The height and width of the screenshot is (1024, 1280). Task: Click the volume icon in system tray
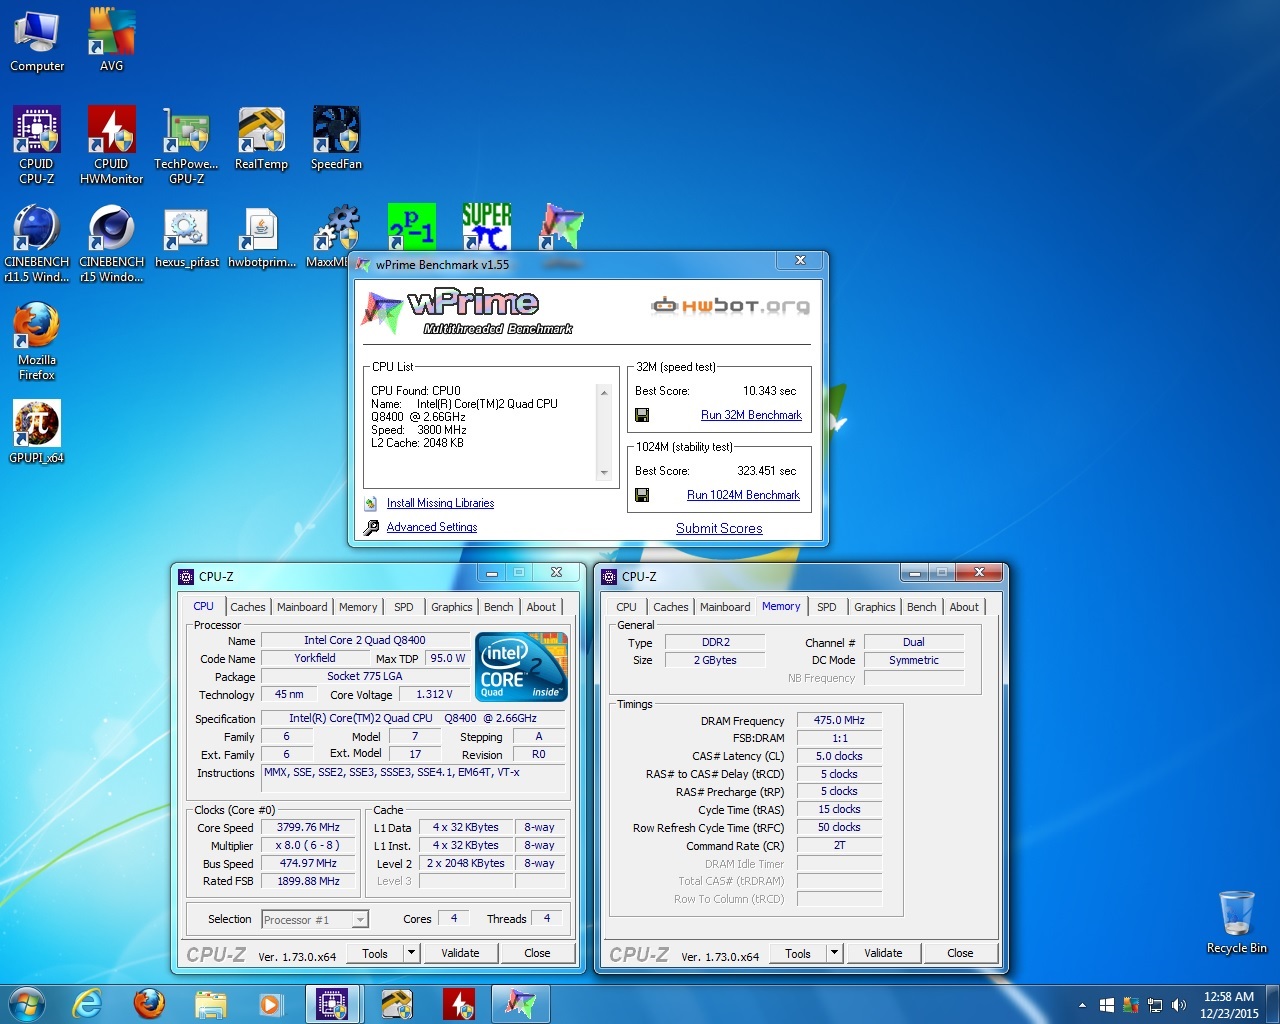click(1179, 1005)
